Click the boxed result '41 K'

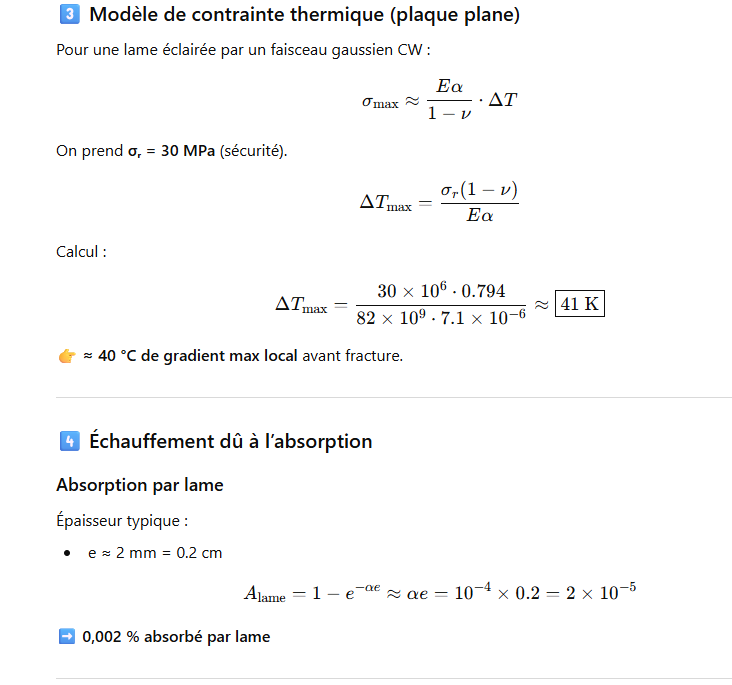point(581,304)
